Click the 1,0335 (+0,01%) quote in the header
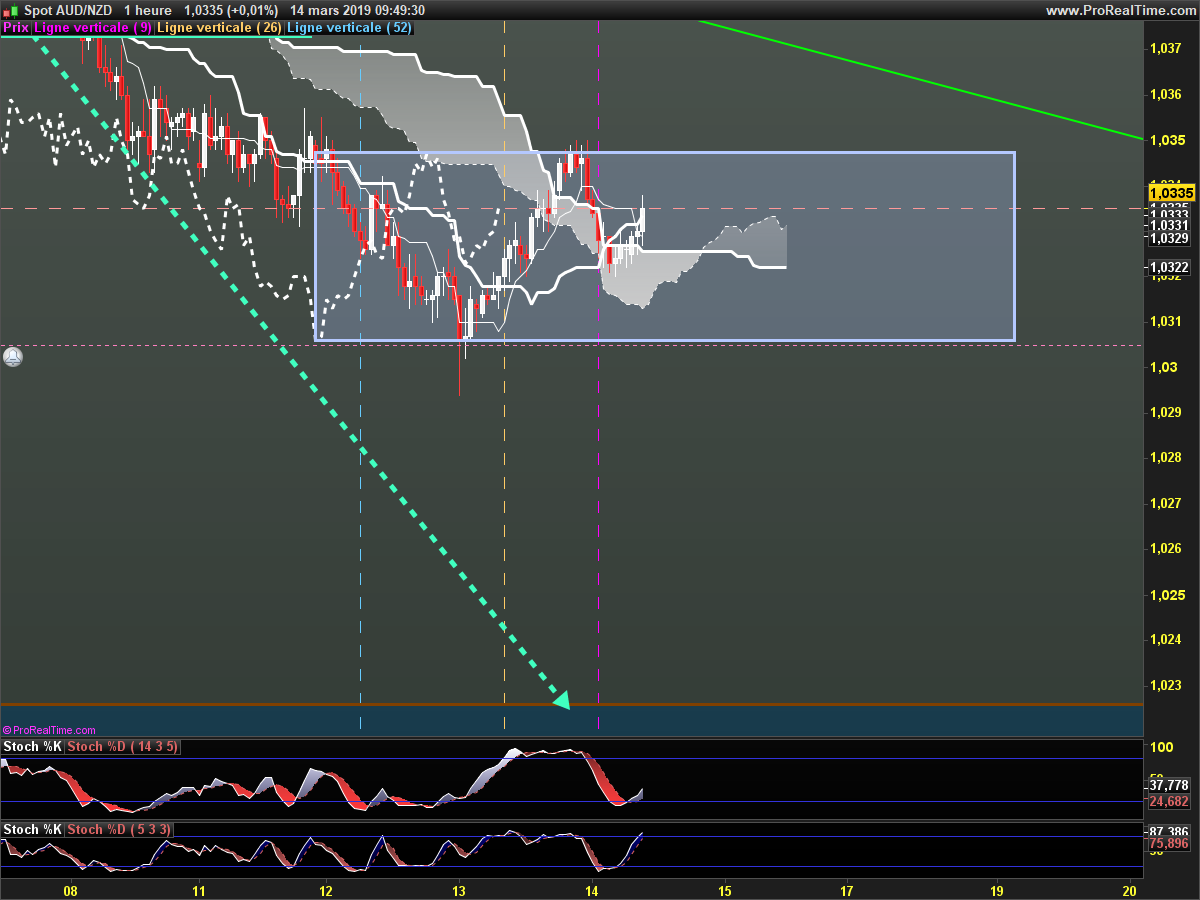 pos(231,10)
